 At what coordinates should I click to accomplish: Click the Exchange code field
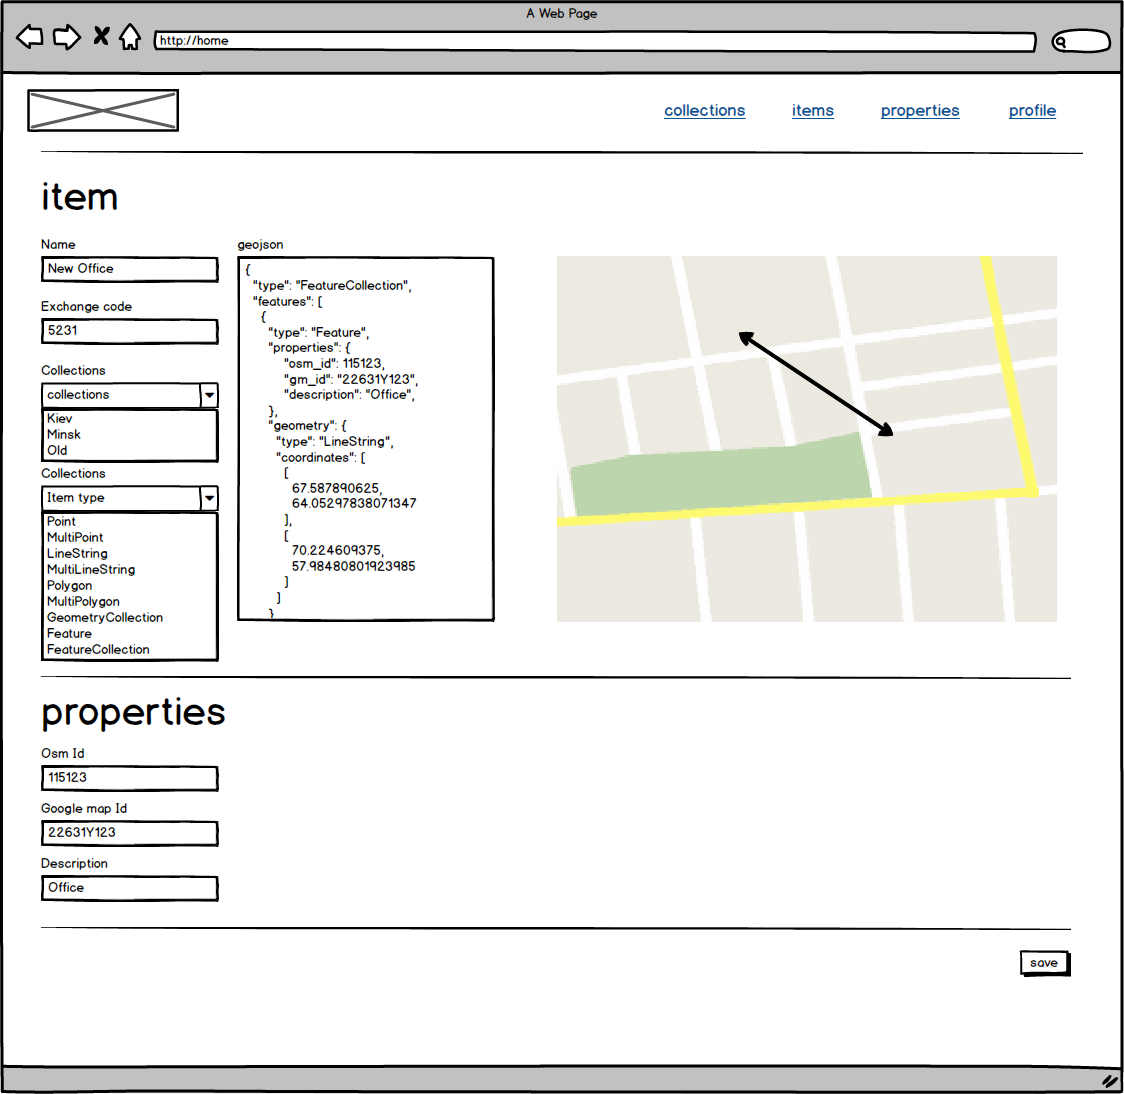pyautogui.click(x=130, y=331)
